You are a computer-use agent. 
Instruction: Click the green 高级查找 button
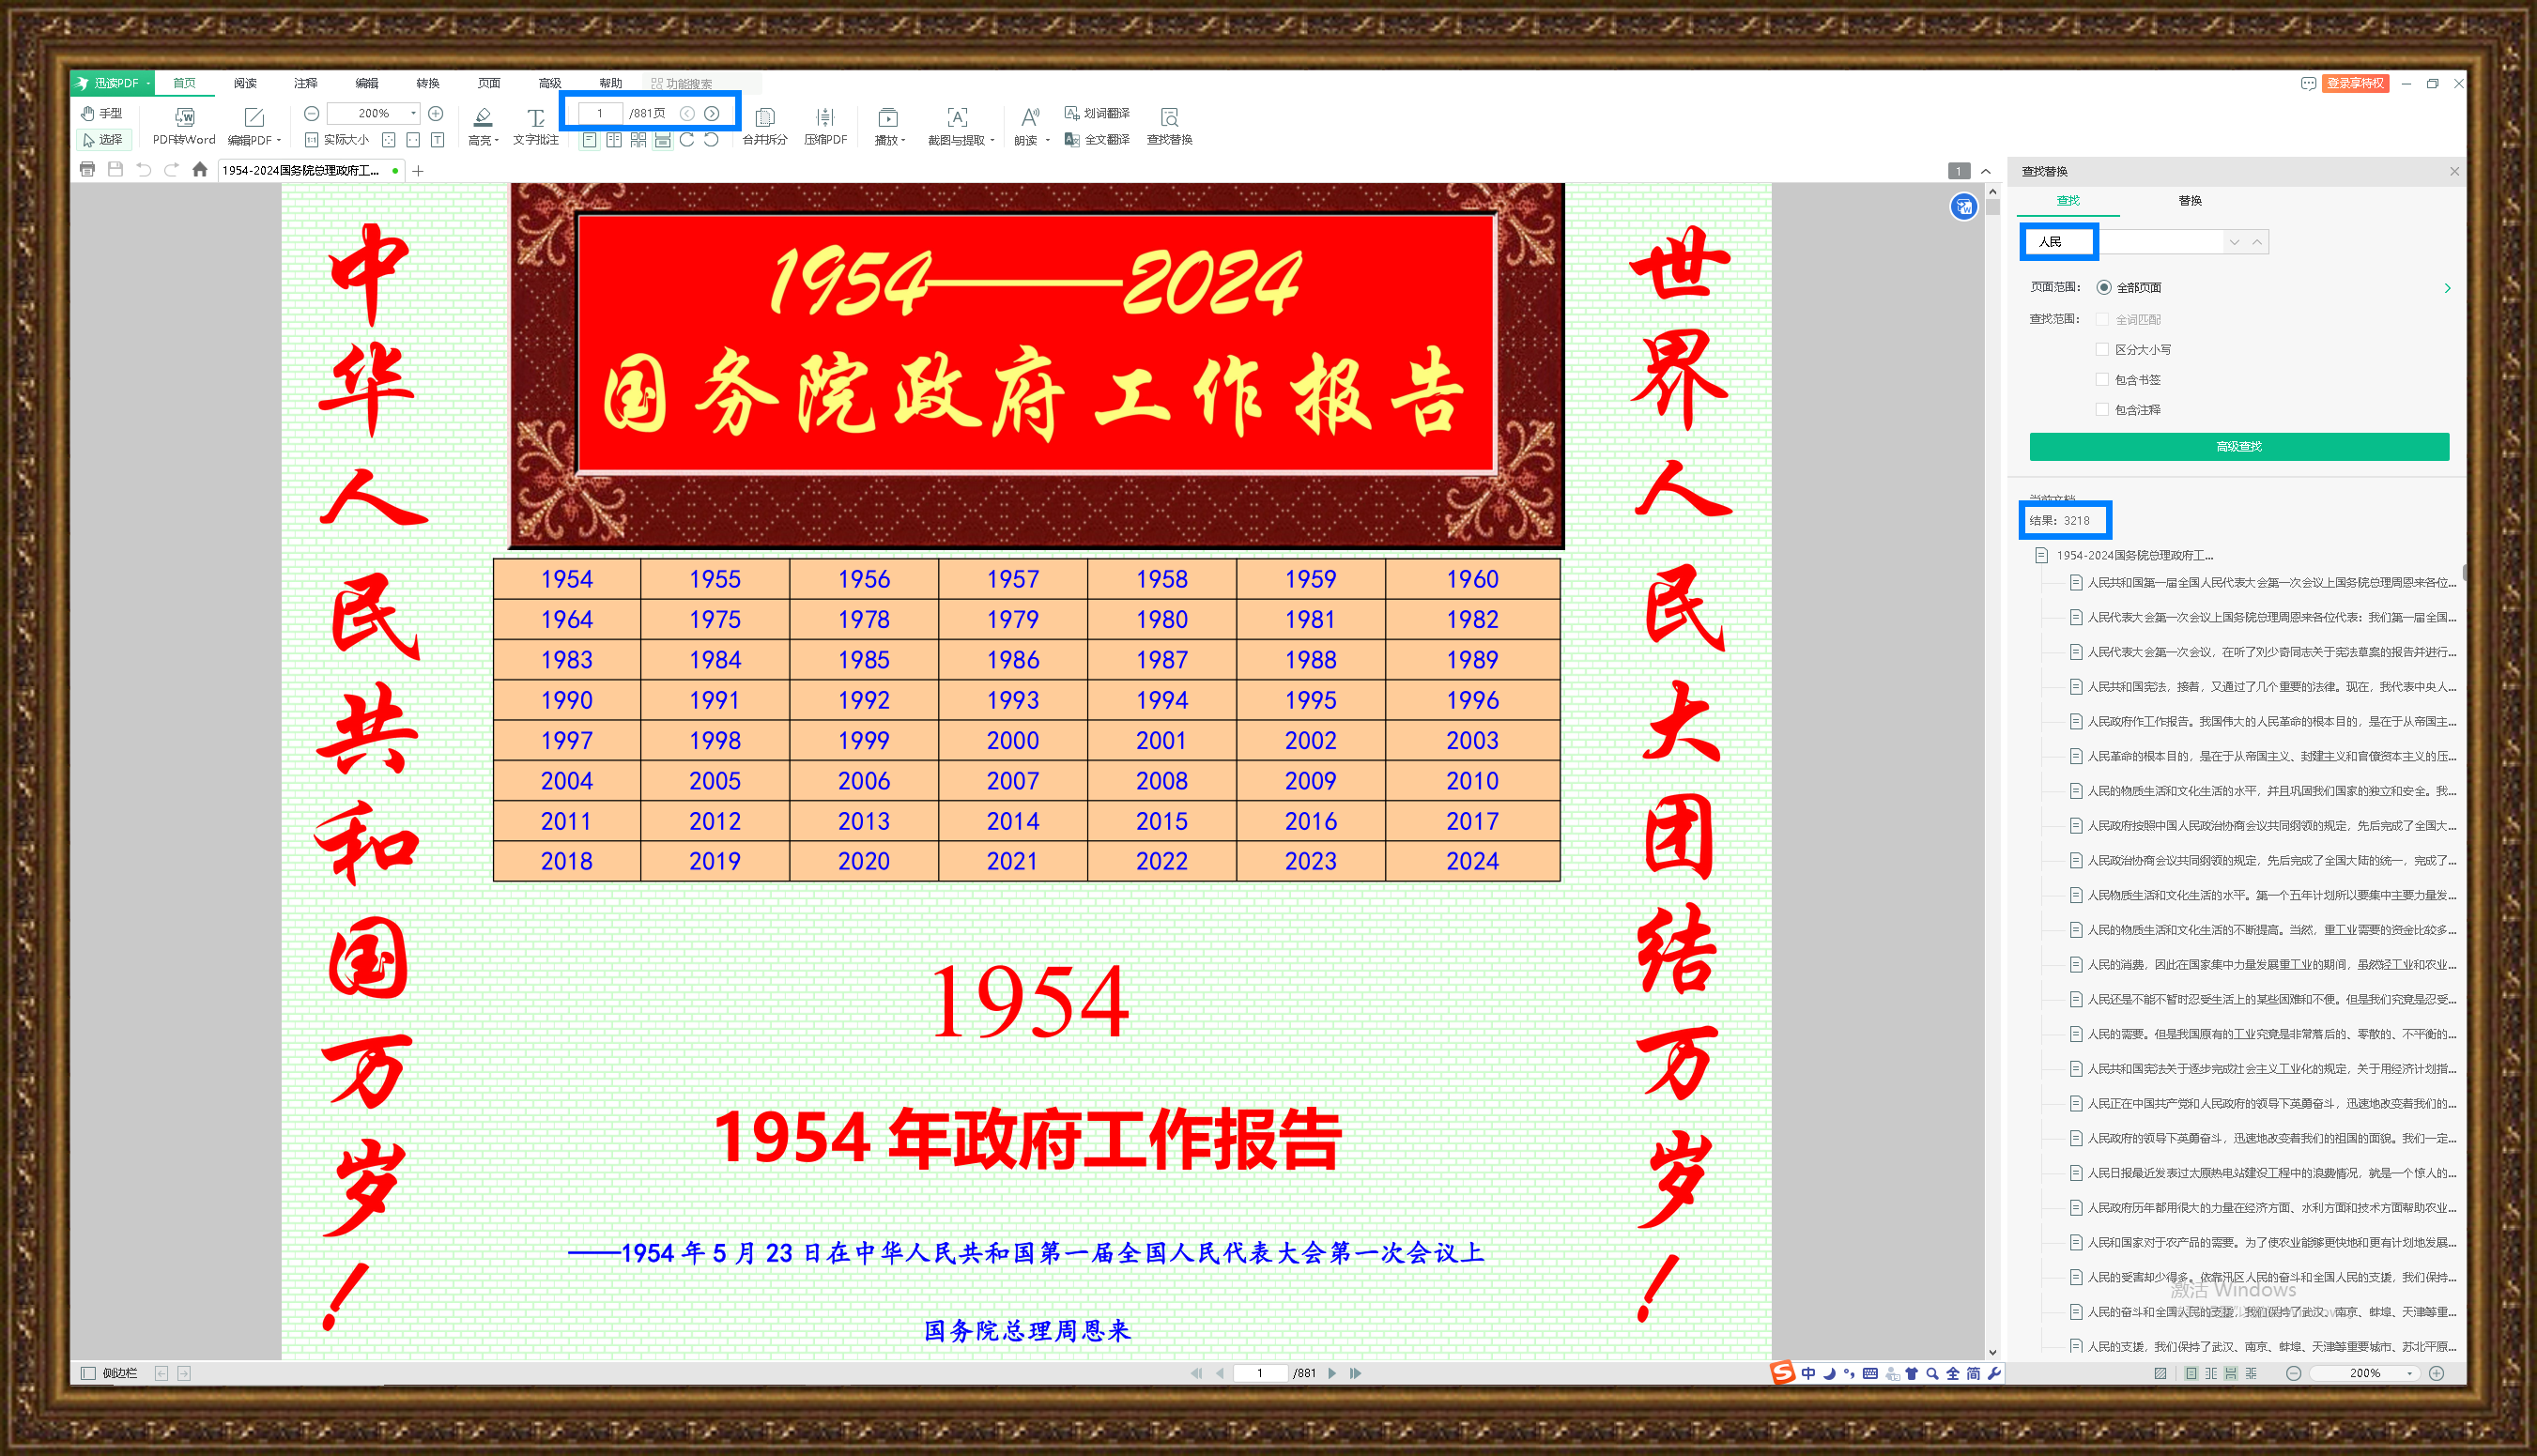pyautogui.click(x=2238, y=446)
